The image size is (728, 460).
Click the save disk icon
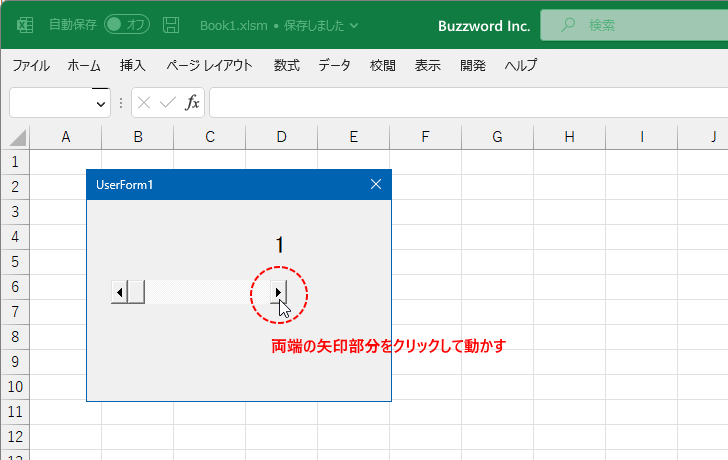point(171,25)
